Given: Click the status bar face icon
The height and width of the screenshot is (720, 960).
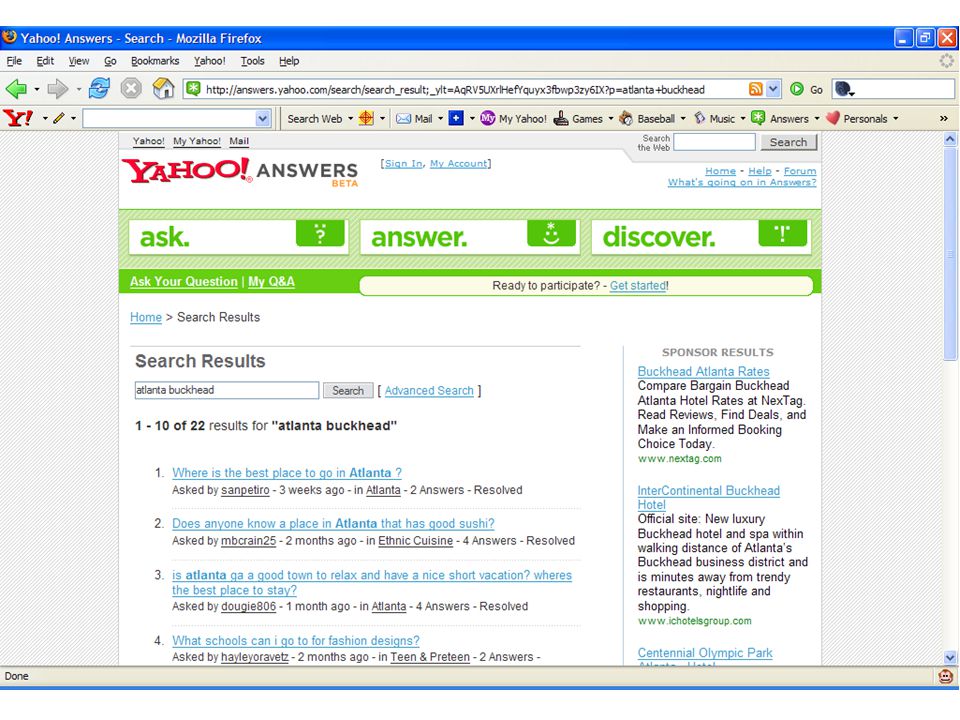Looking at the screenshot, I should tap(946, 676).
